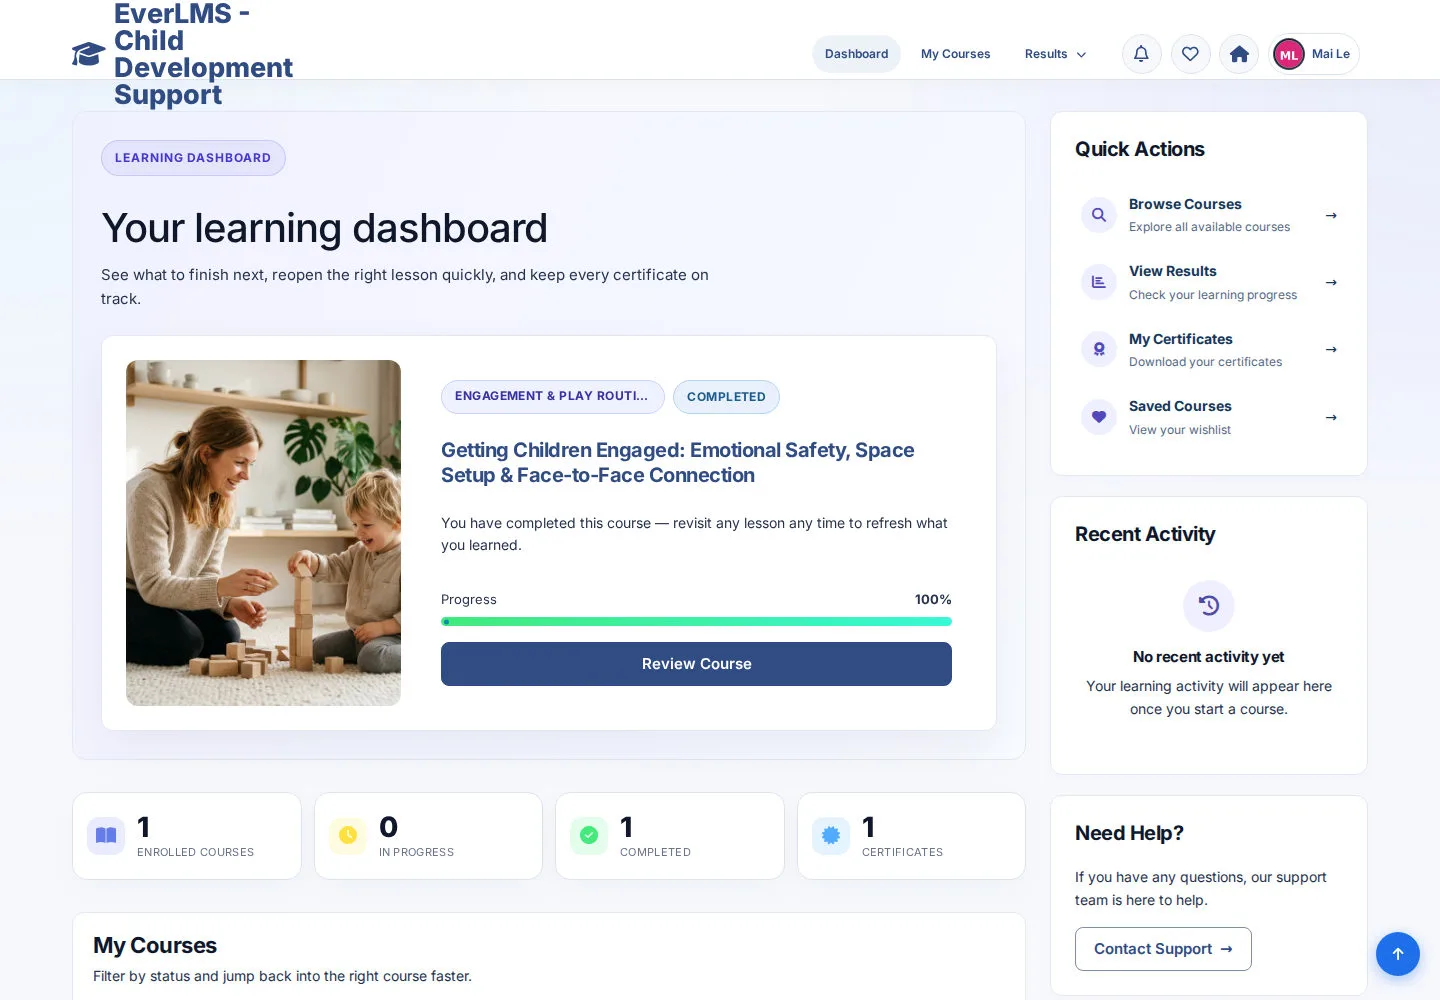This screenshot has height=1000, width=1440.
Task: Expand the Results dropdown menu
Action: pyautogui.click(x=1055, y=54)
